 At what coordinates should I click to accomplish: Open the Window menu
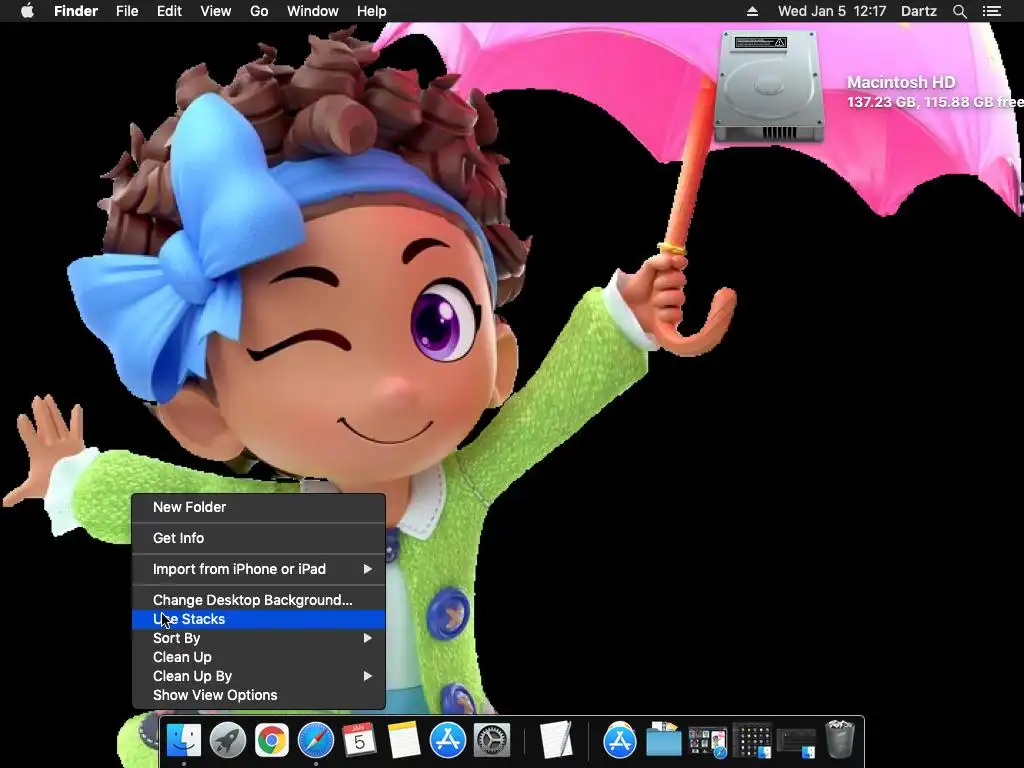pos(313,11)
